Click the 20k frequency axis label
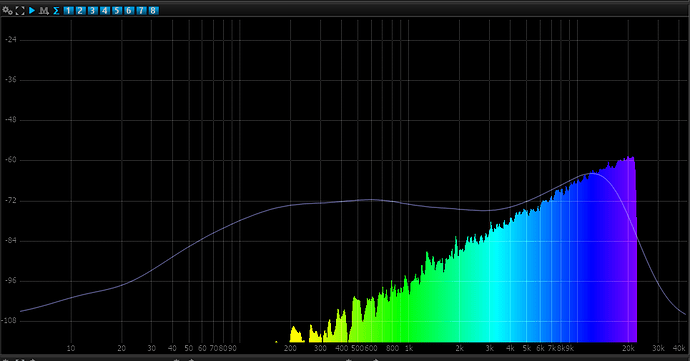The image size is (690, 361). pos(628,348)
